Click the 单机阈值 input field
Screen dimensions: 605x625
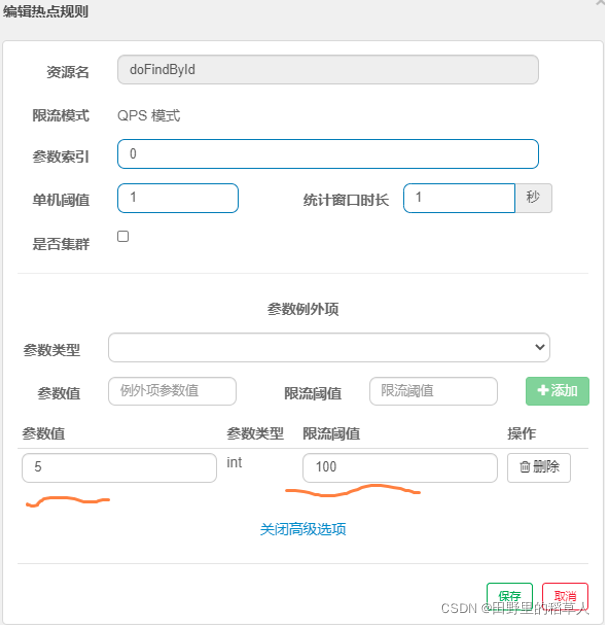[x=178, y=198]
